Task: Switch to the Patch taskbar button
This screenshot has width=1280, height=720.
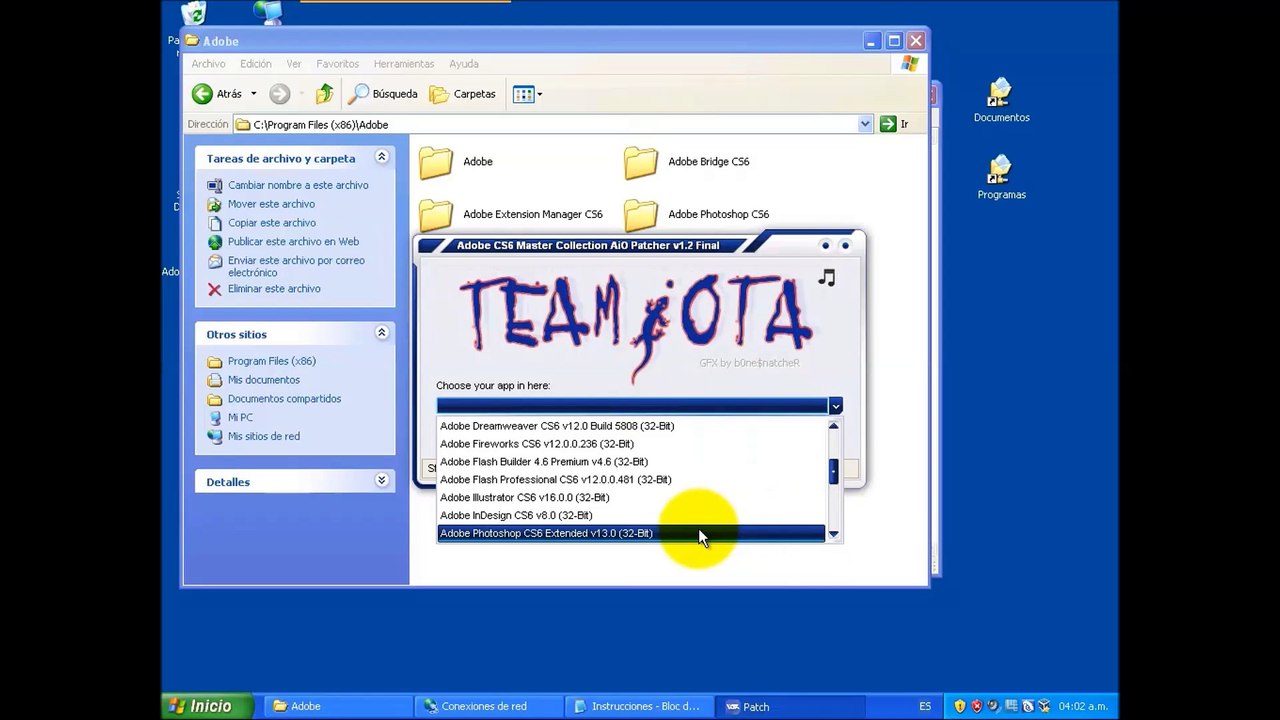Action: tap(789, 706)
